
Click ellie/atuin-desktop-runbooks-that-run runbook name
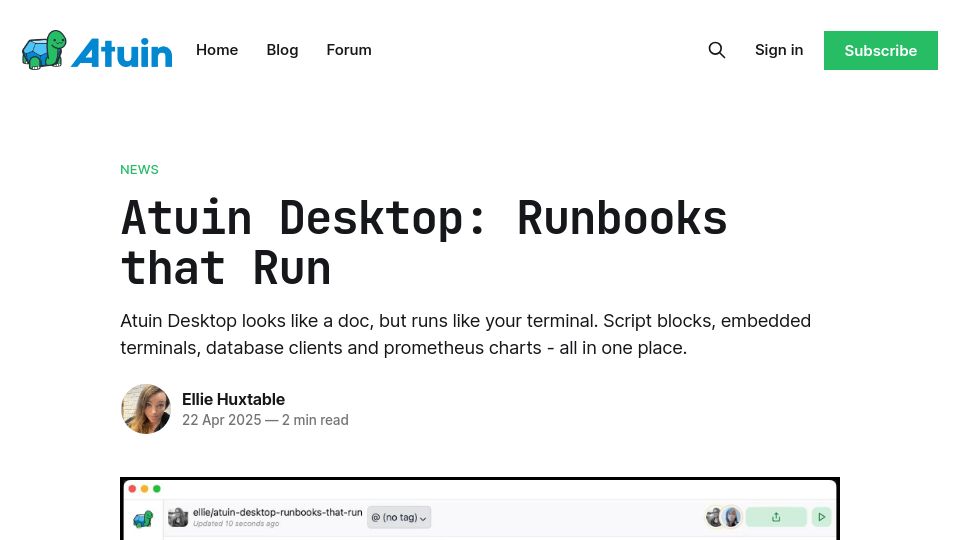277,512
